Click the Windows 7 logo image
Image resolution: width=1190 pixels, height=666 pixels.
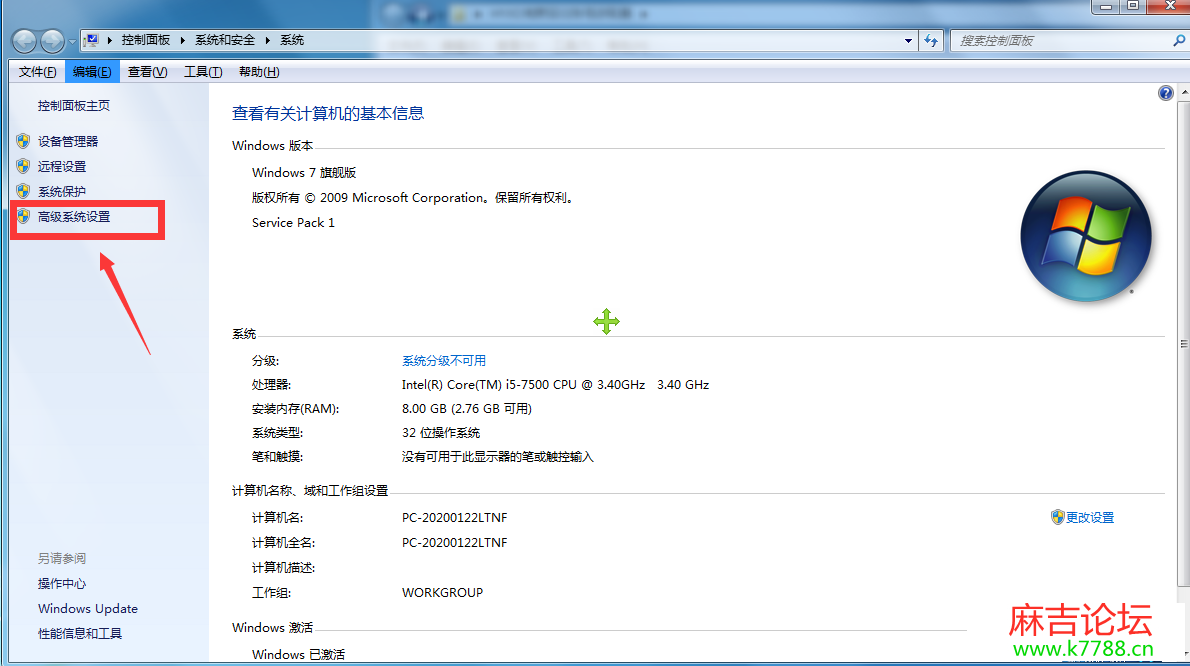(1086, 236)
